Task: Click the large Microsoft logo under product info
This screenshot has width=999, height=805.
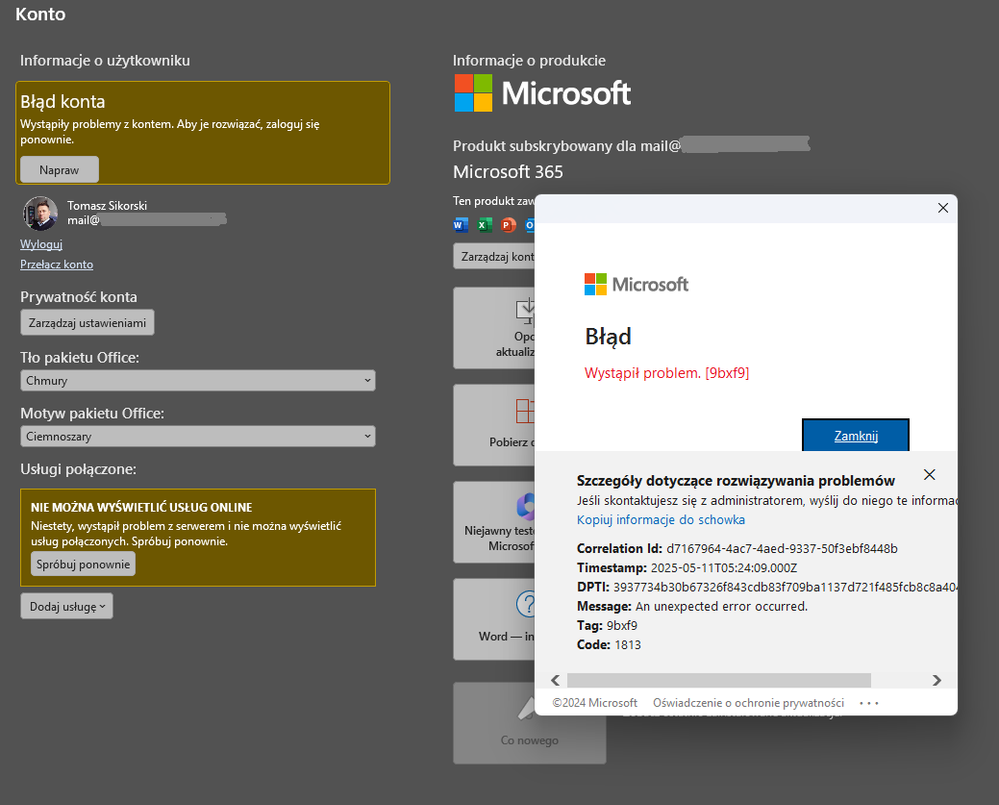Action: [542, 93]
